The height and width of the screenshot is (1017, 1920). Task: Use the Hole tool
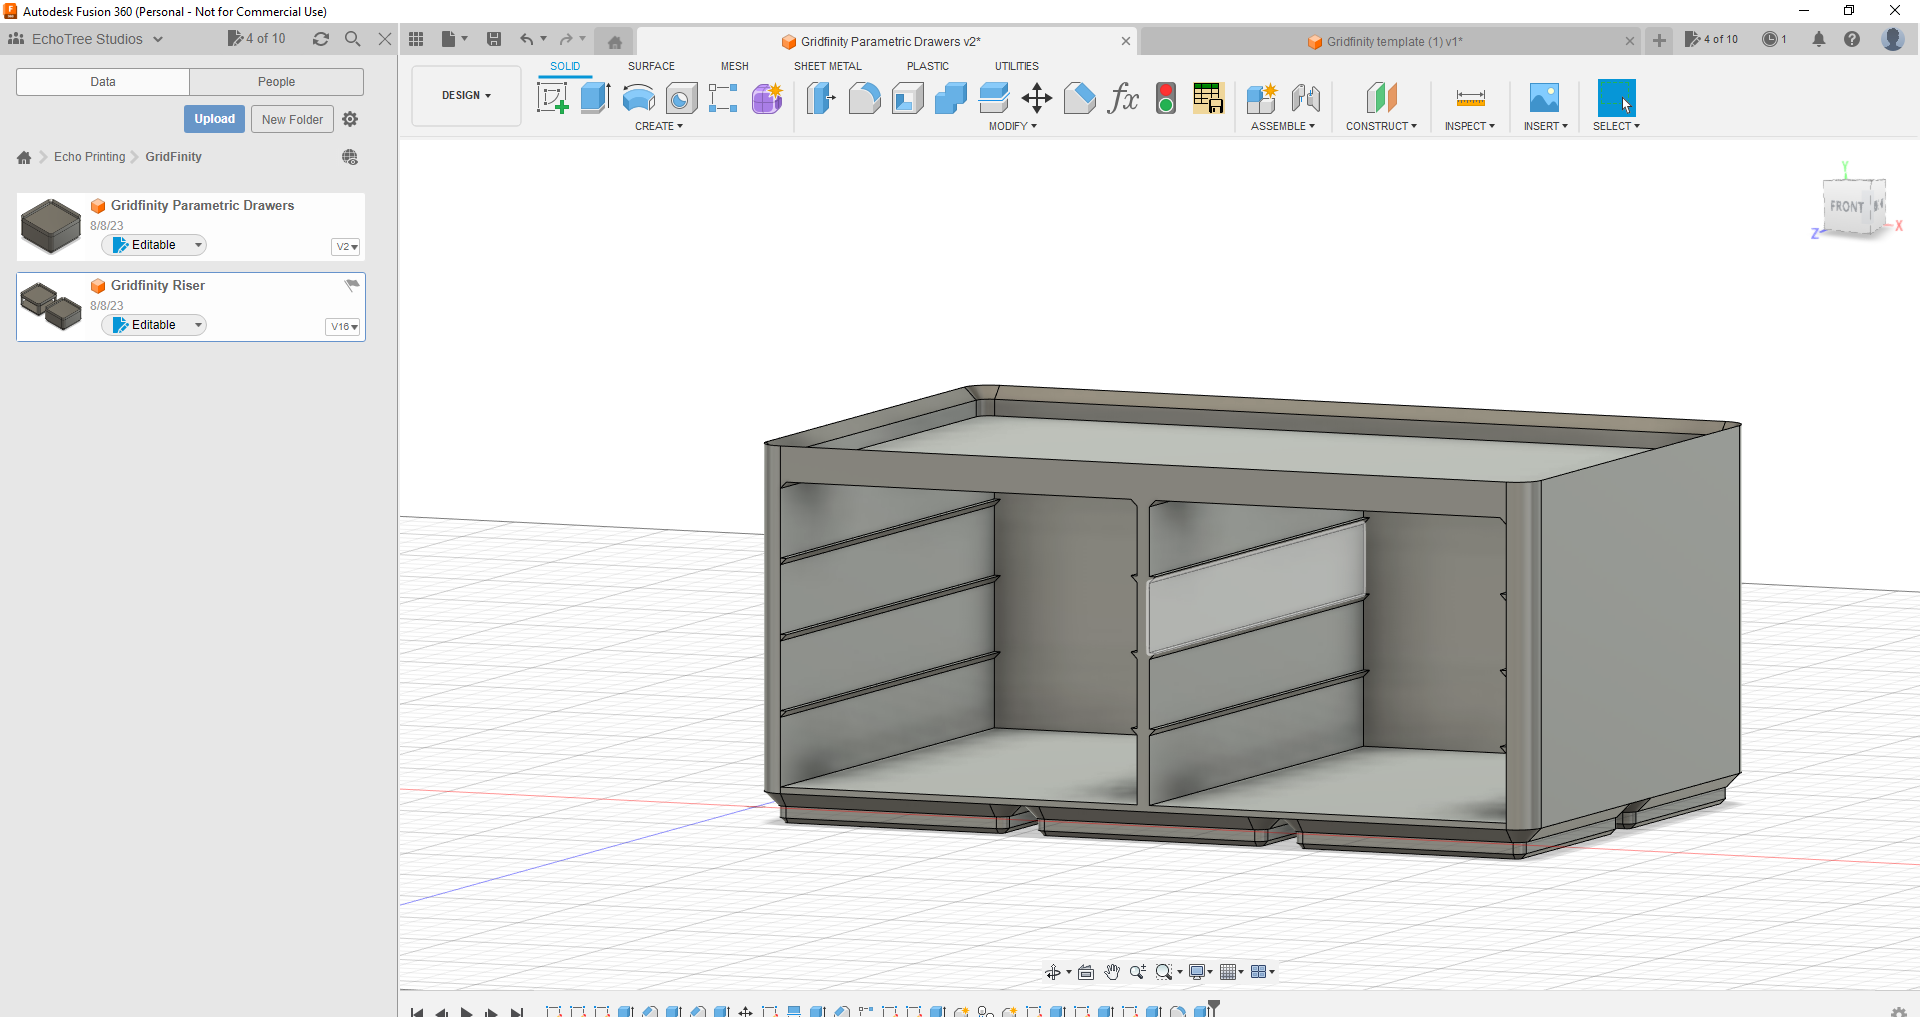(681, 98)
